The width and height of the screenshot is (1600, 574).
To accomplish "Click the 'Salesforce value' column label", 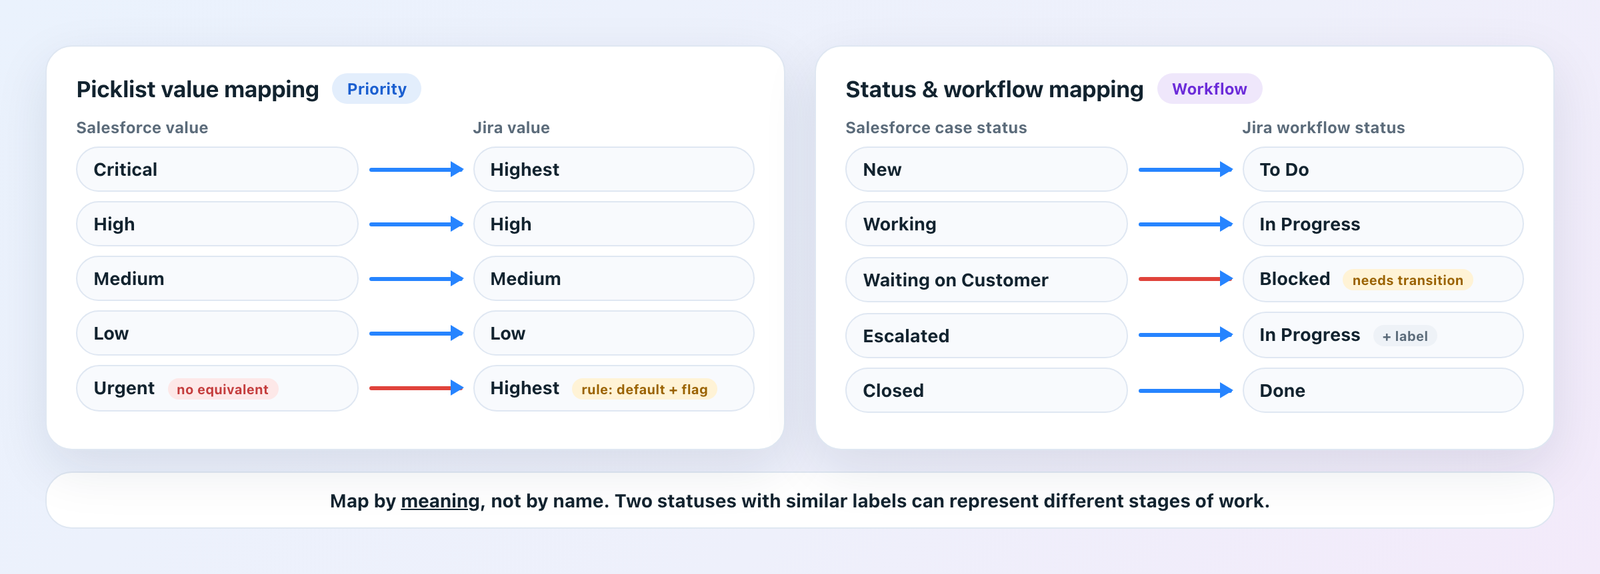I will click(142, 127).
